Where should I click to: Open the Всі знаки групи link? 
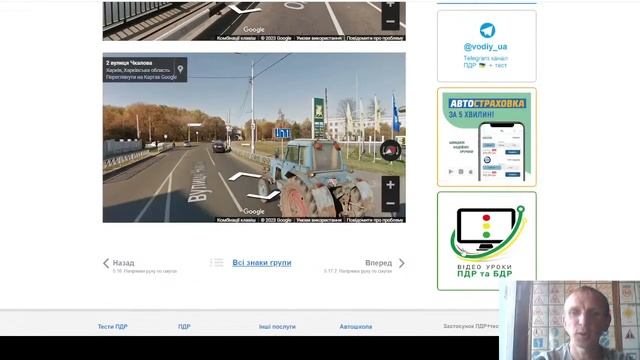coord(262,263)
